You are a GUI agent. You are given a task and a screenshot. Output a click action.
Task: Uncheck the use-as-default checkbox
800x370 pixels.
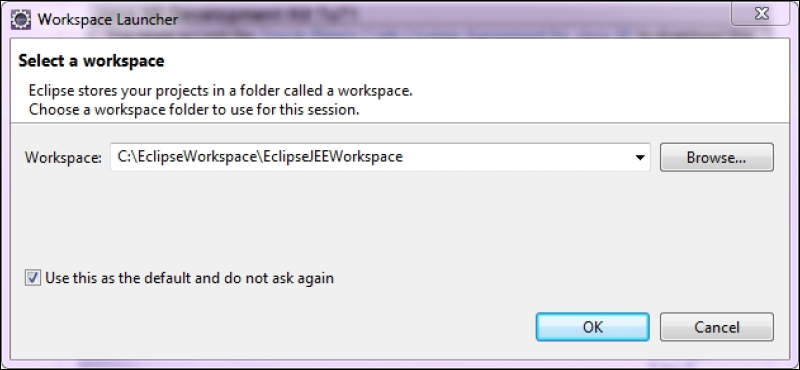33,278
